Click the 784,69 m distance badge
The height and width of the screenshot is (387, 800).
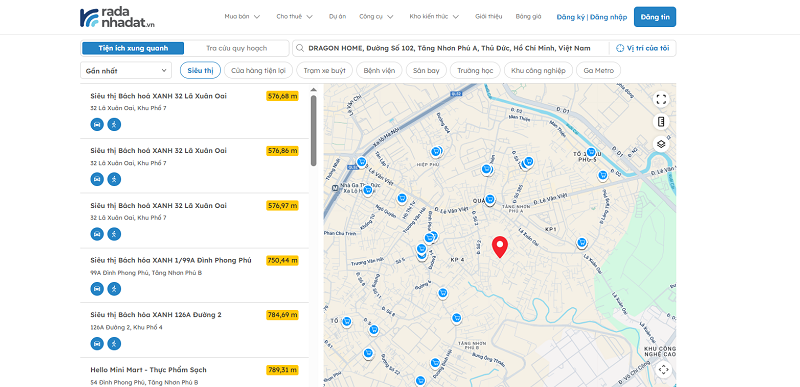[282, 315]
